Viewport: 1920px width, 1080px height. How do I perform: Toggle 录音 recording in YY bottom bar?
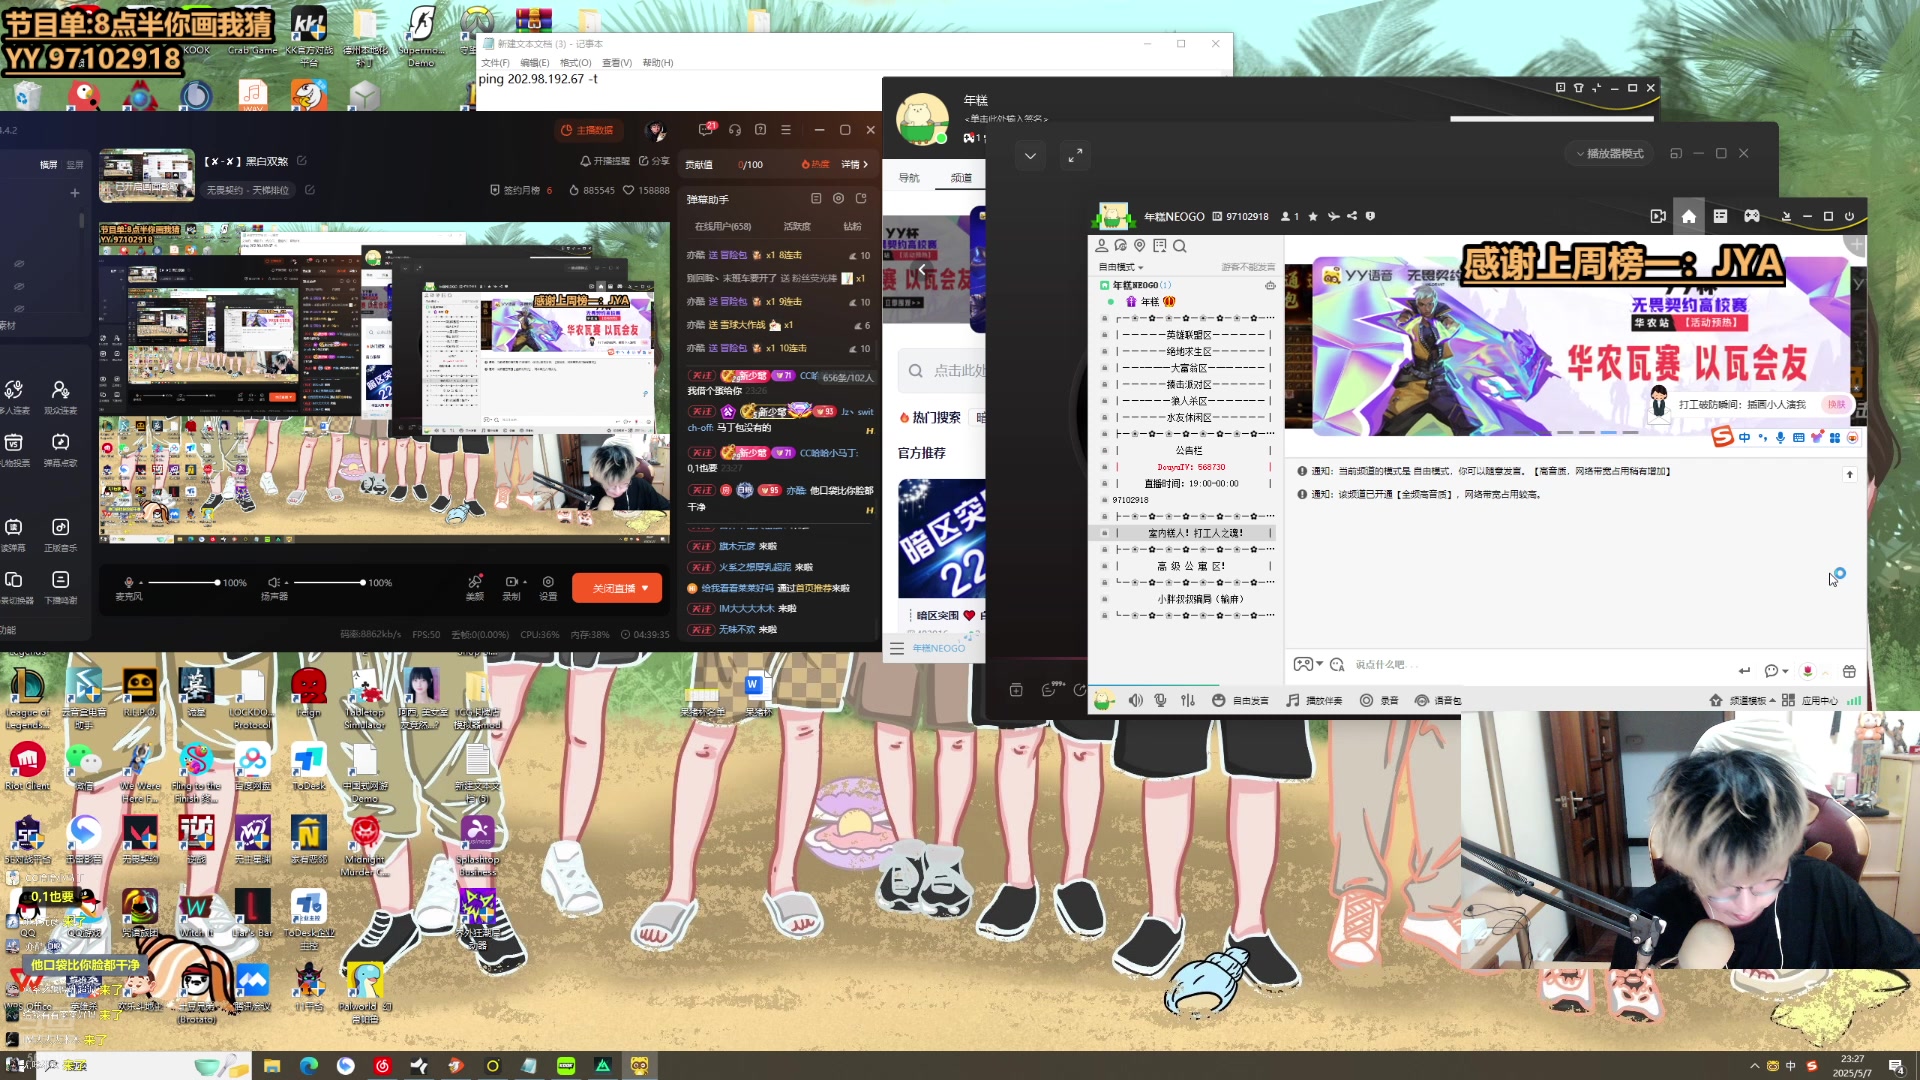(1380, 701)
